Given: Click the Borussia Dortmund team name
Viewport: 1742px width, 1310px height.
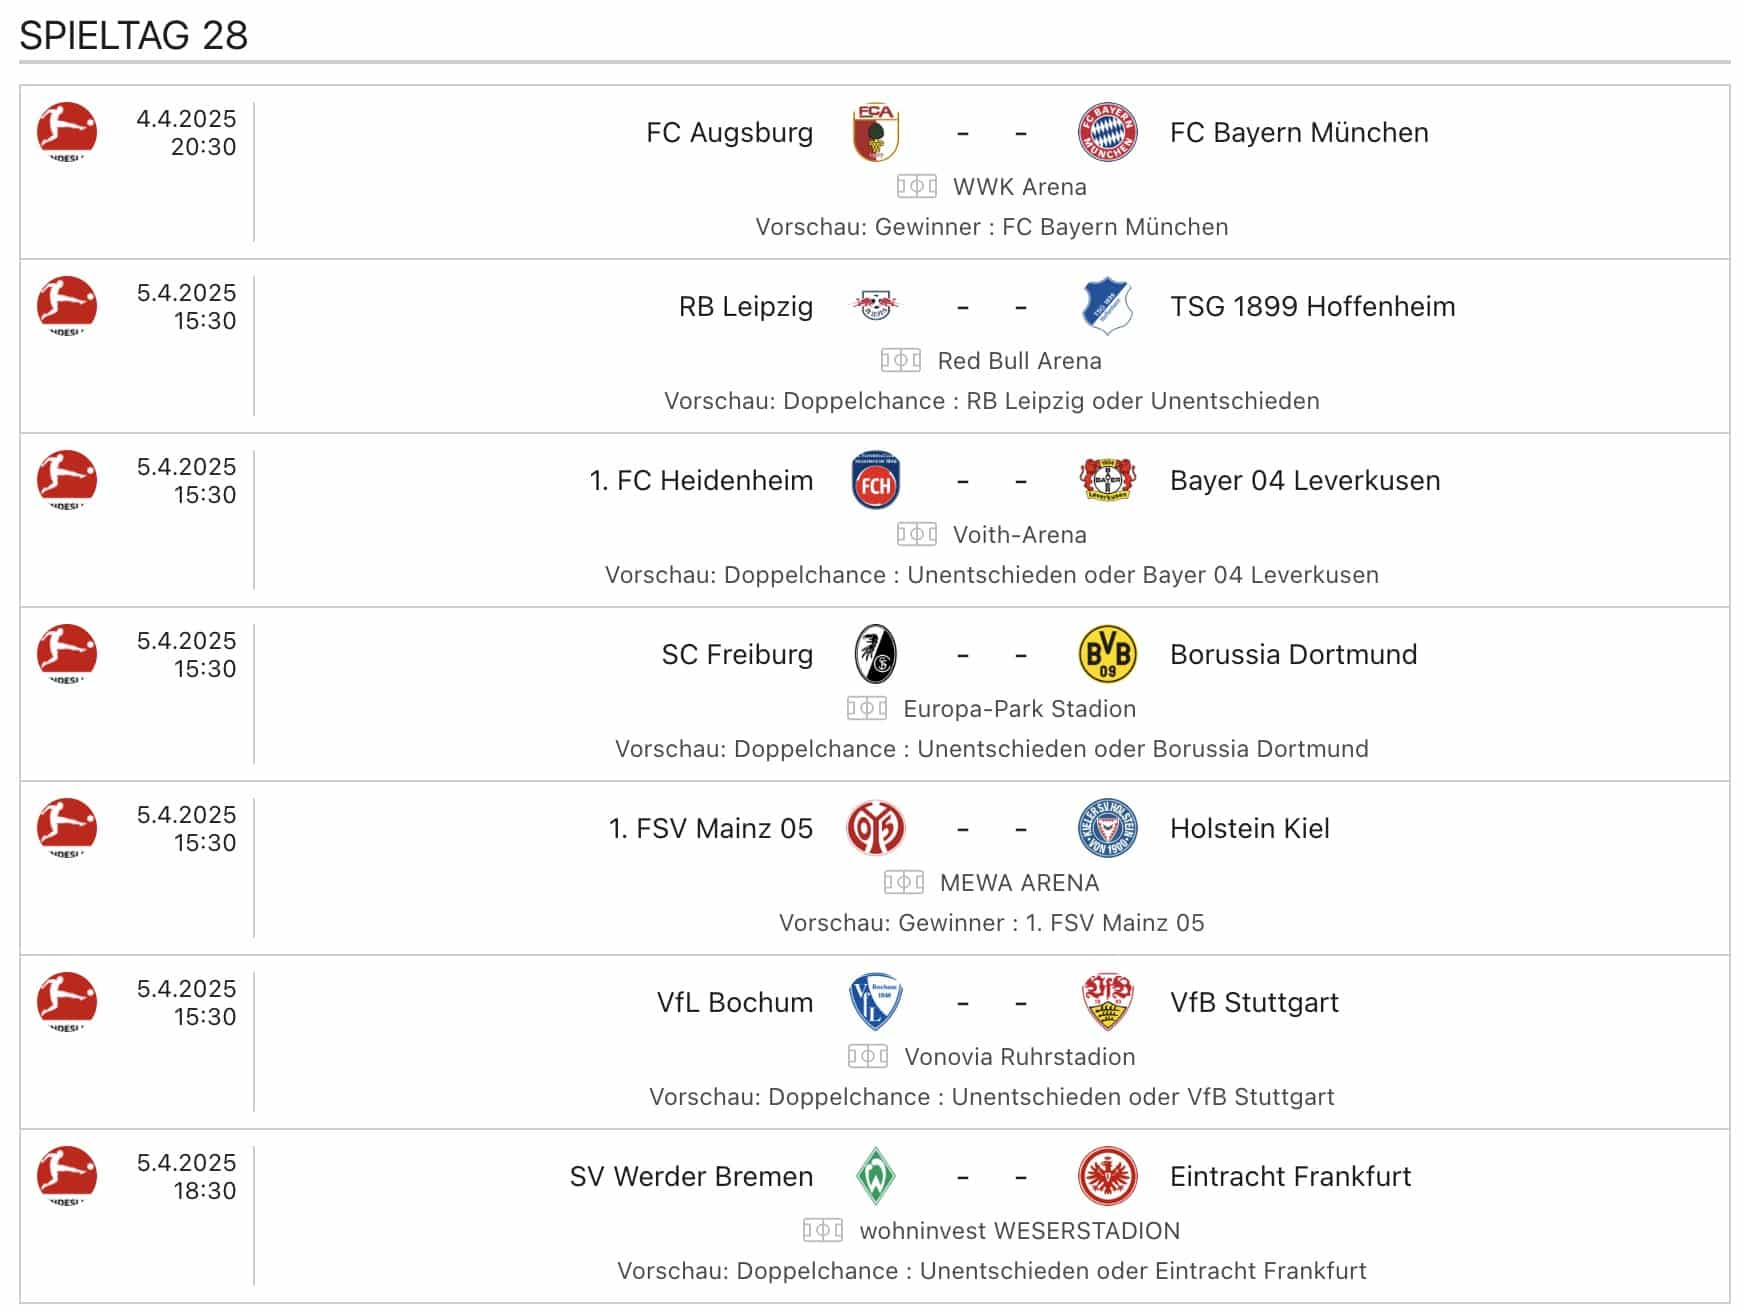Looking at the screenshot, I should [1294, 654].
